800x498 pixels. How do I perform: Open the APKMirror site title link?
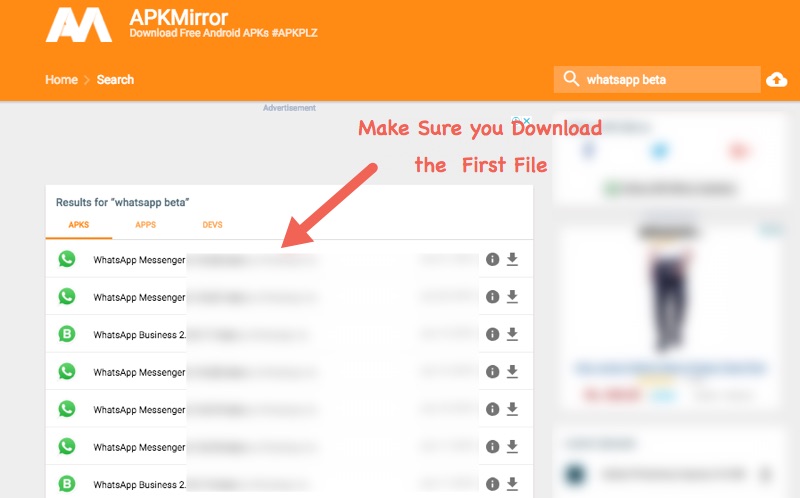coord(179,17)
